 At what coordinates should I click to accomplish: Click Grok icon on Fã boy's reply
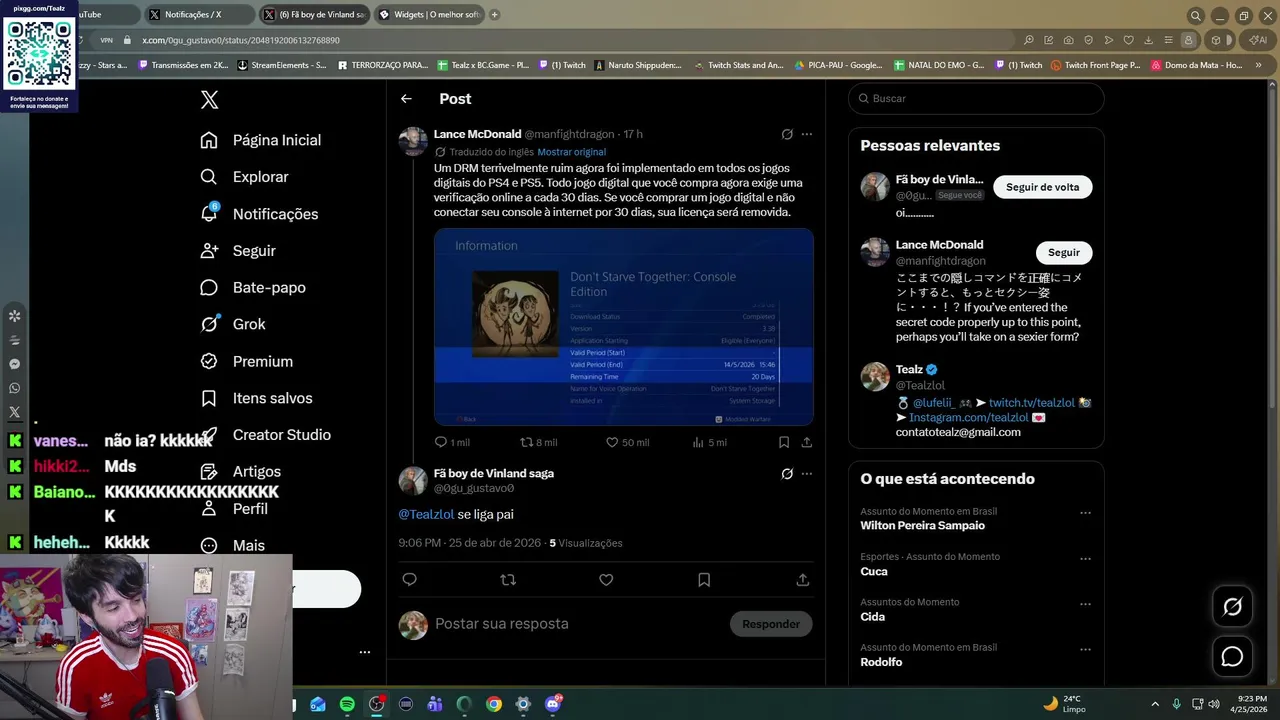pos(787,474)
